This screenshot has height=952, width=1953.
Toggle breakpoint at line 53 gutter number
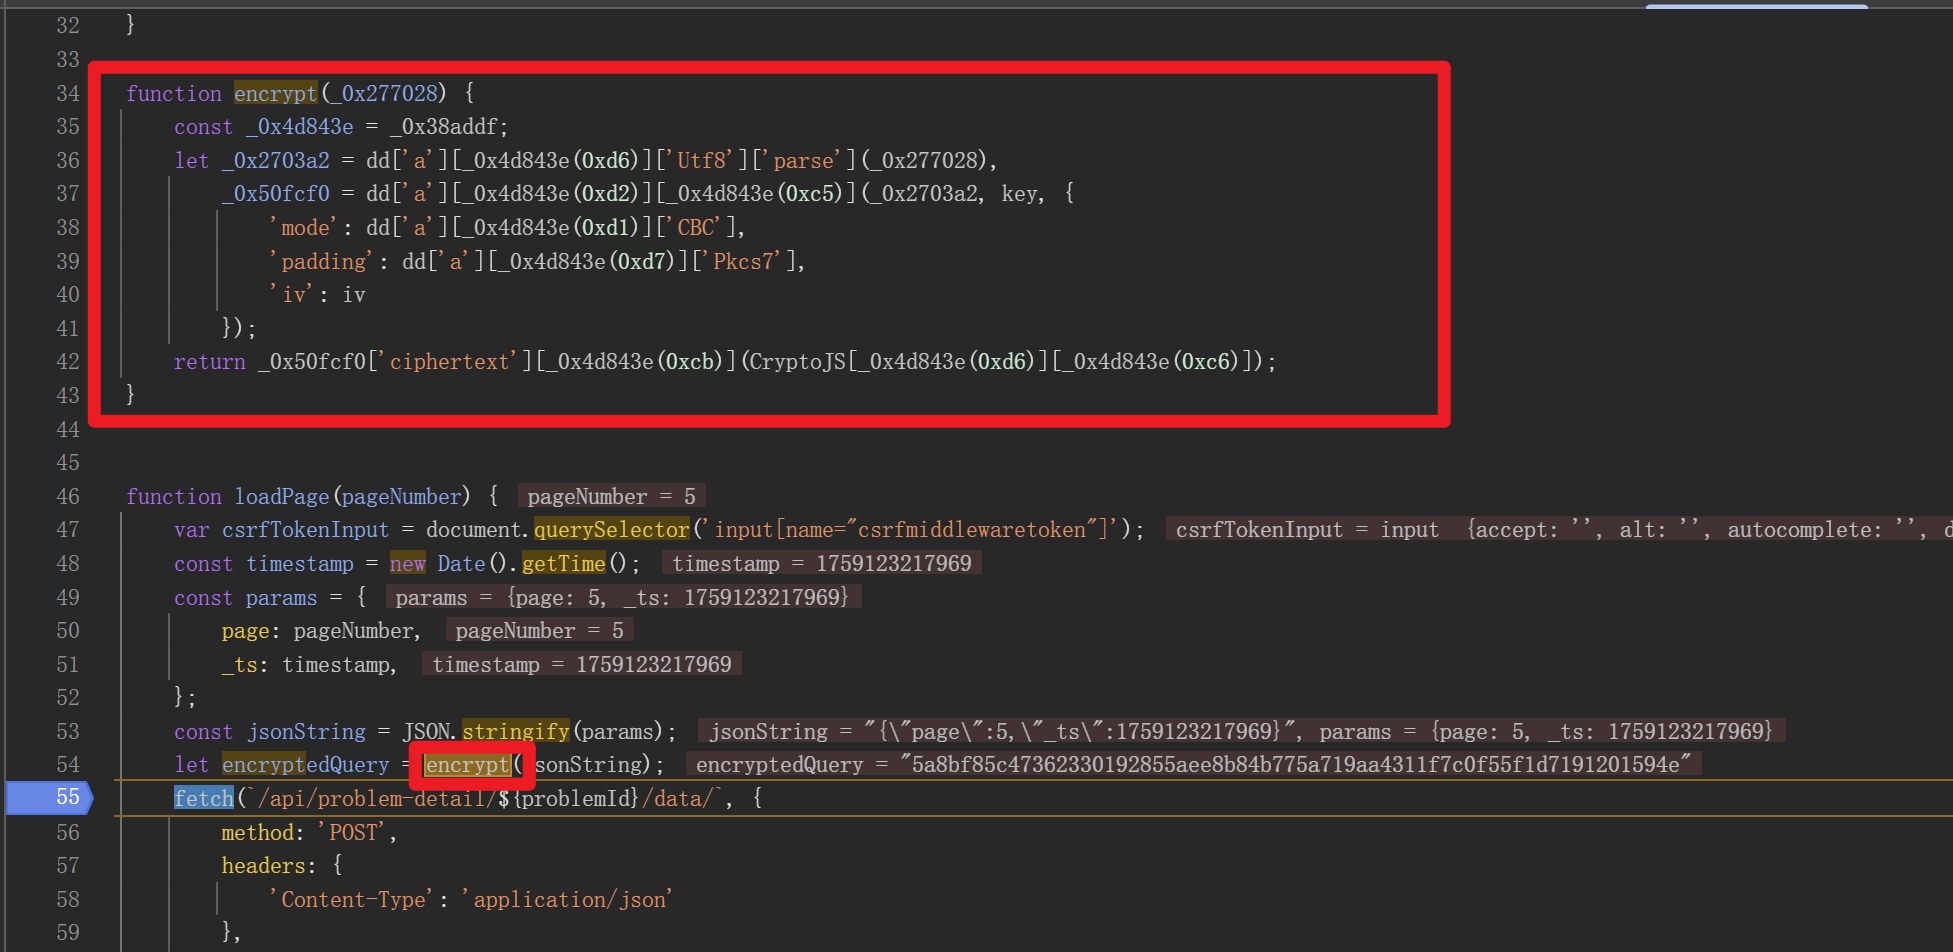[67, 731]
